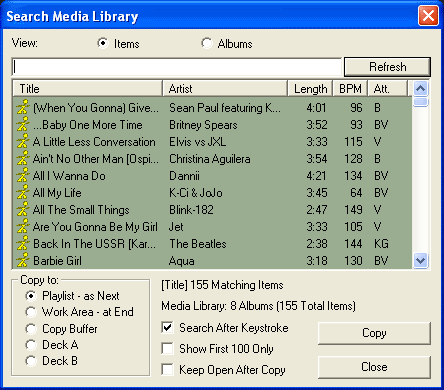
Task: Click artist Dannii
Action: click(x=184, y=176)
